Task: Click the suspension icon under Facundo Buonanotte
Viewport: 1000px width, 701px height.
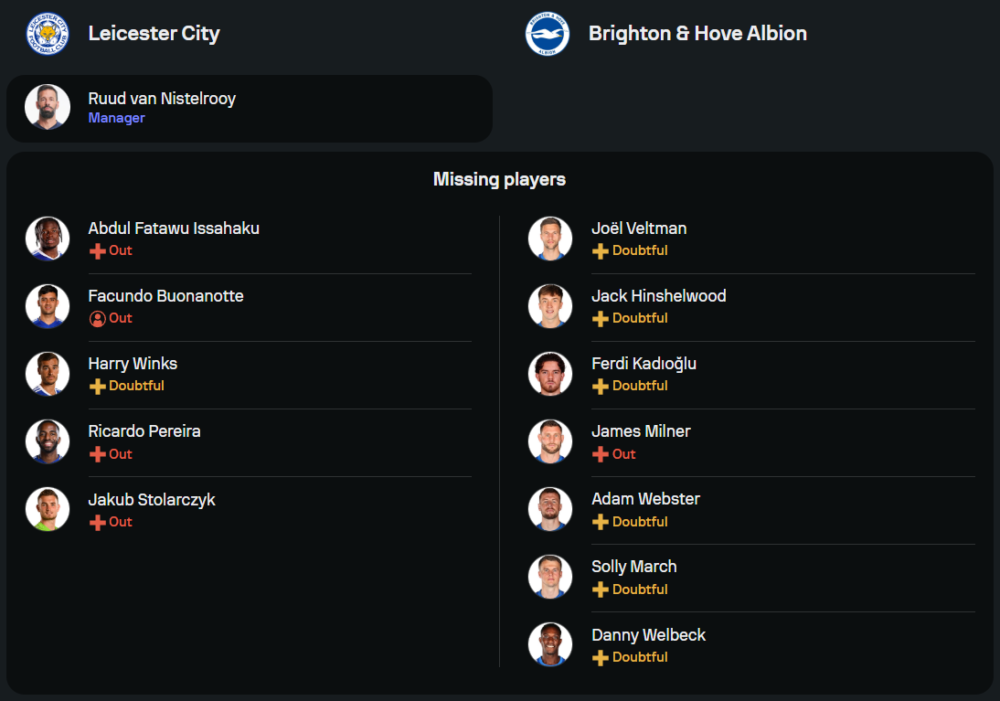Action: point(97,319)
